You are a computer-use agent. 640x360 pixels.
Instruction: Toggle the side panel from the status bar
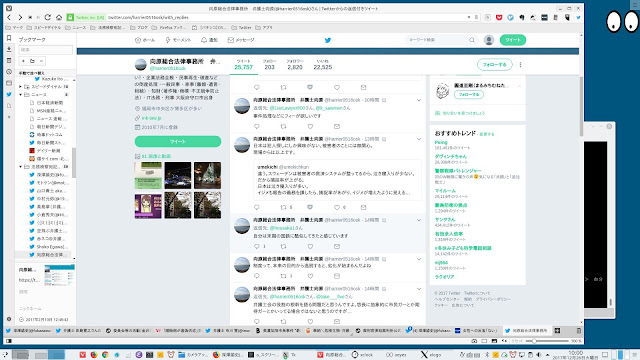pyautogui.click(x=9, y=341)
